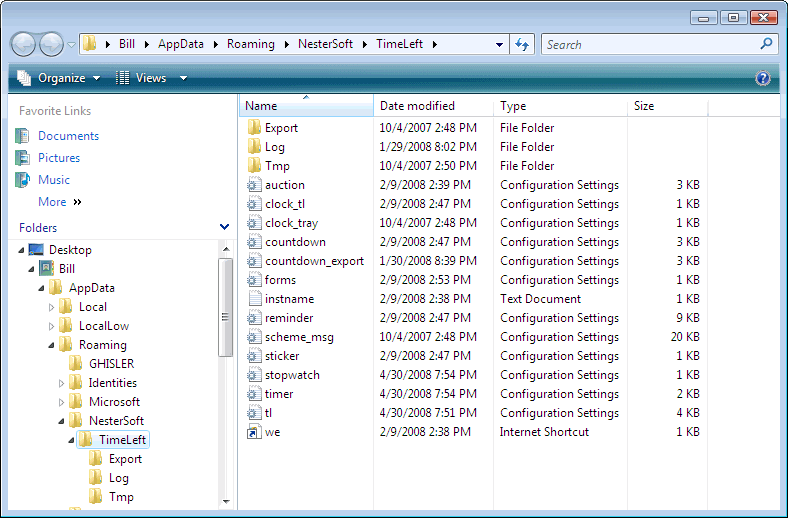Open the address bar history dropdown arrow
This screenshot has height=518, width=788.
(x=499, y=45)
